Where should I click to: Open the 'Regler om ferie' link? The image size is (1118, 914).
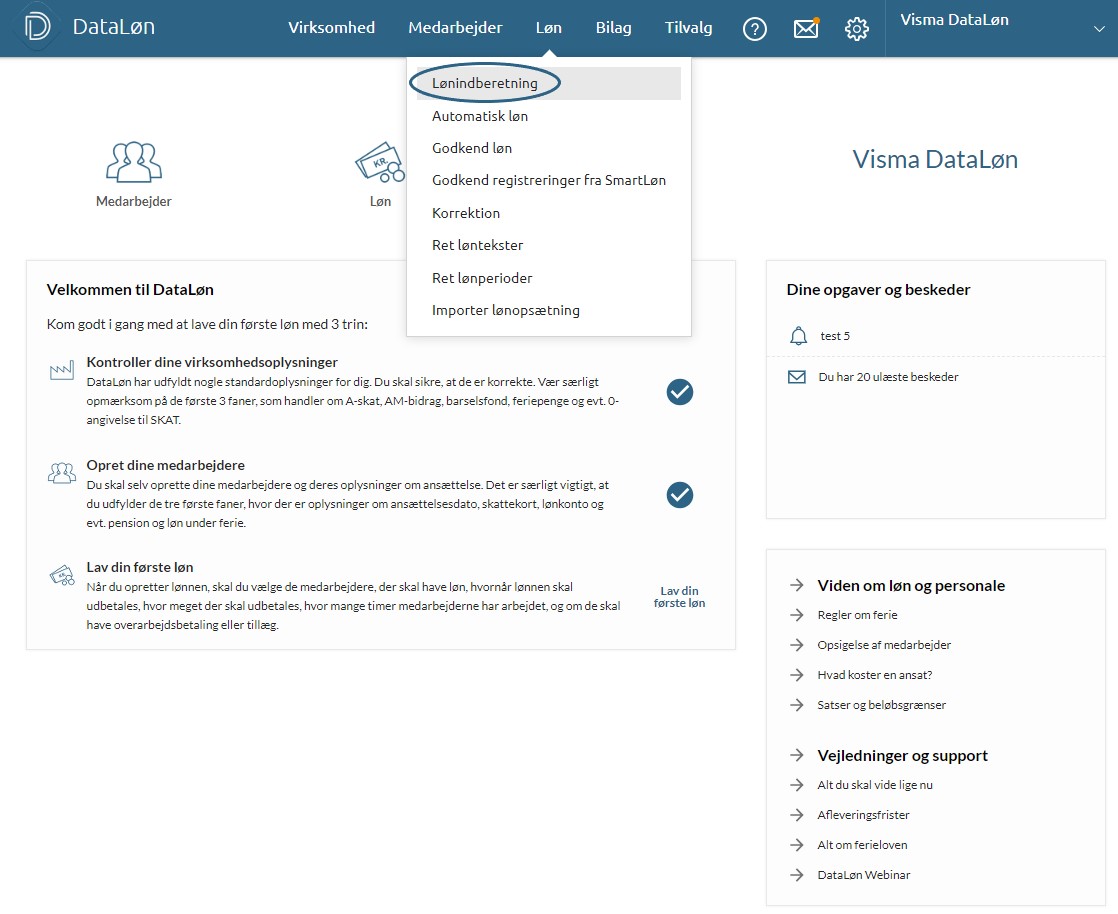coord(857,615)
